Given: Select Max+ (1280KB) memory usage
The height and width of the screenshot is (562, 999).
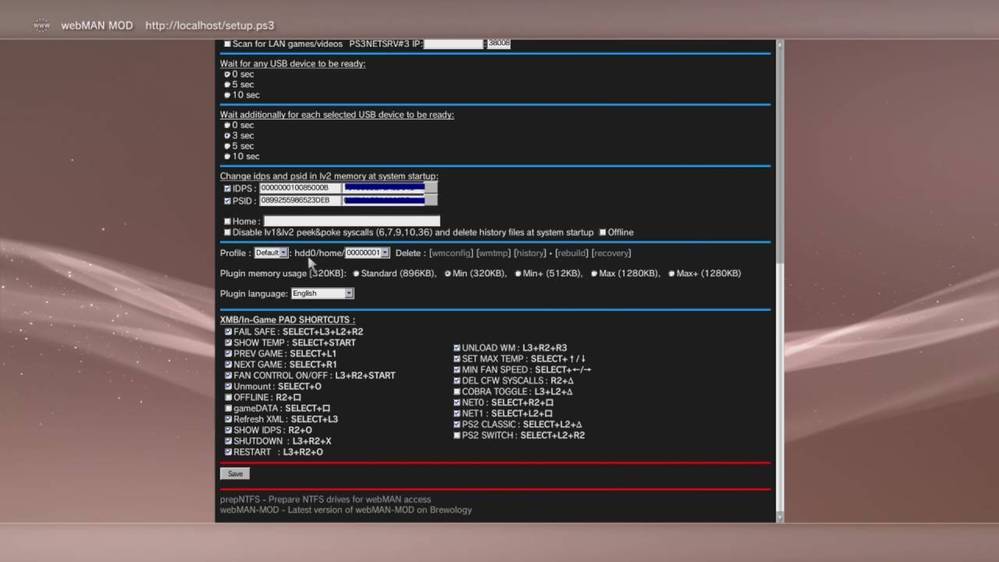Looking at the screenshot, I should (x=671, y=274).
